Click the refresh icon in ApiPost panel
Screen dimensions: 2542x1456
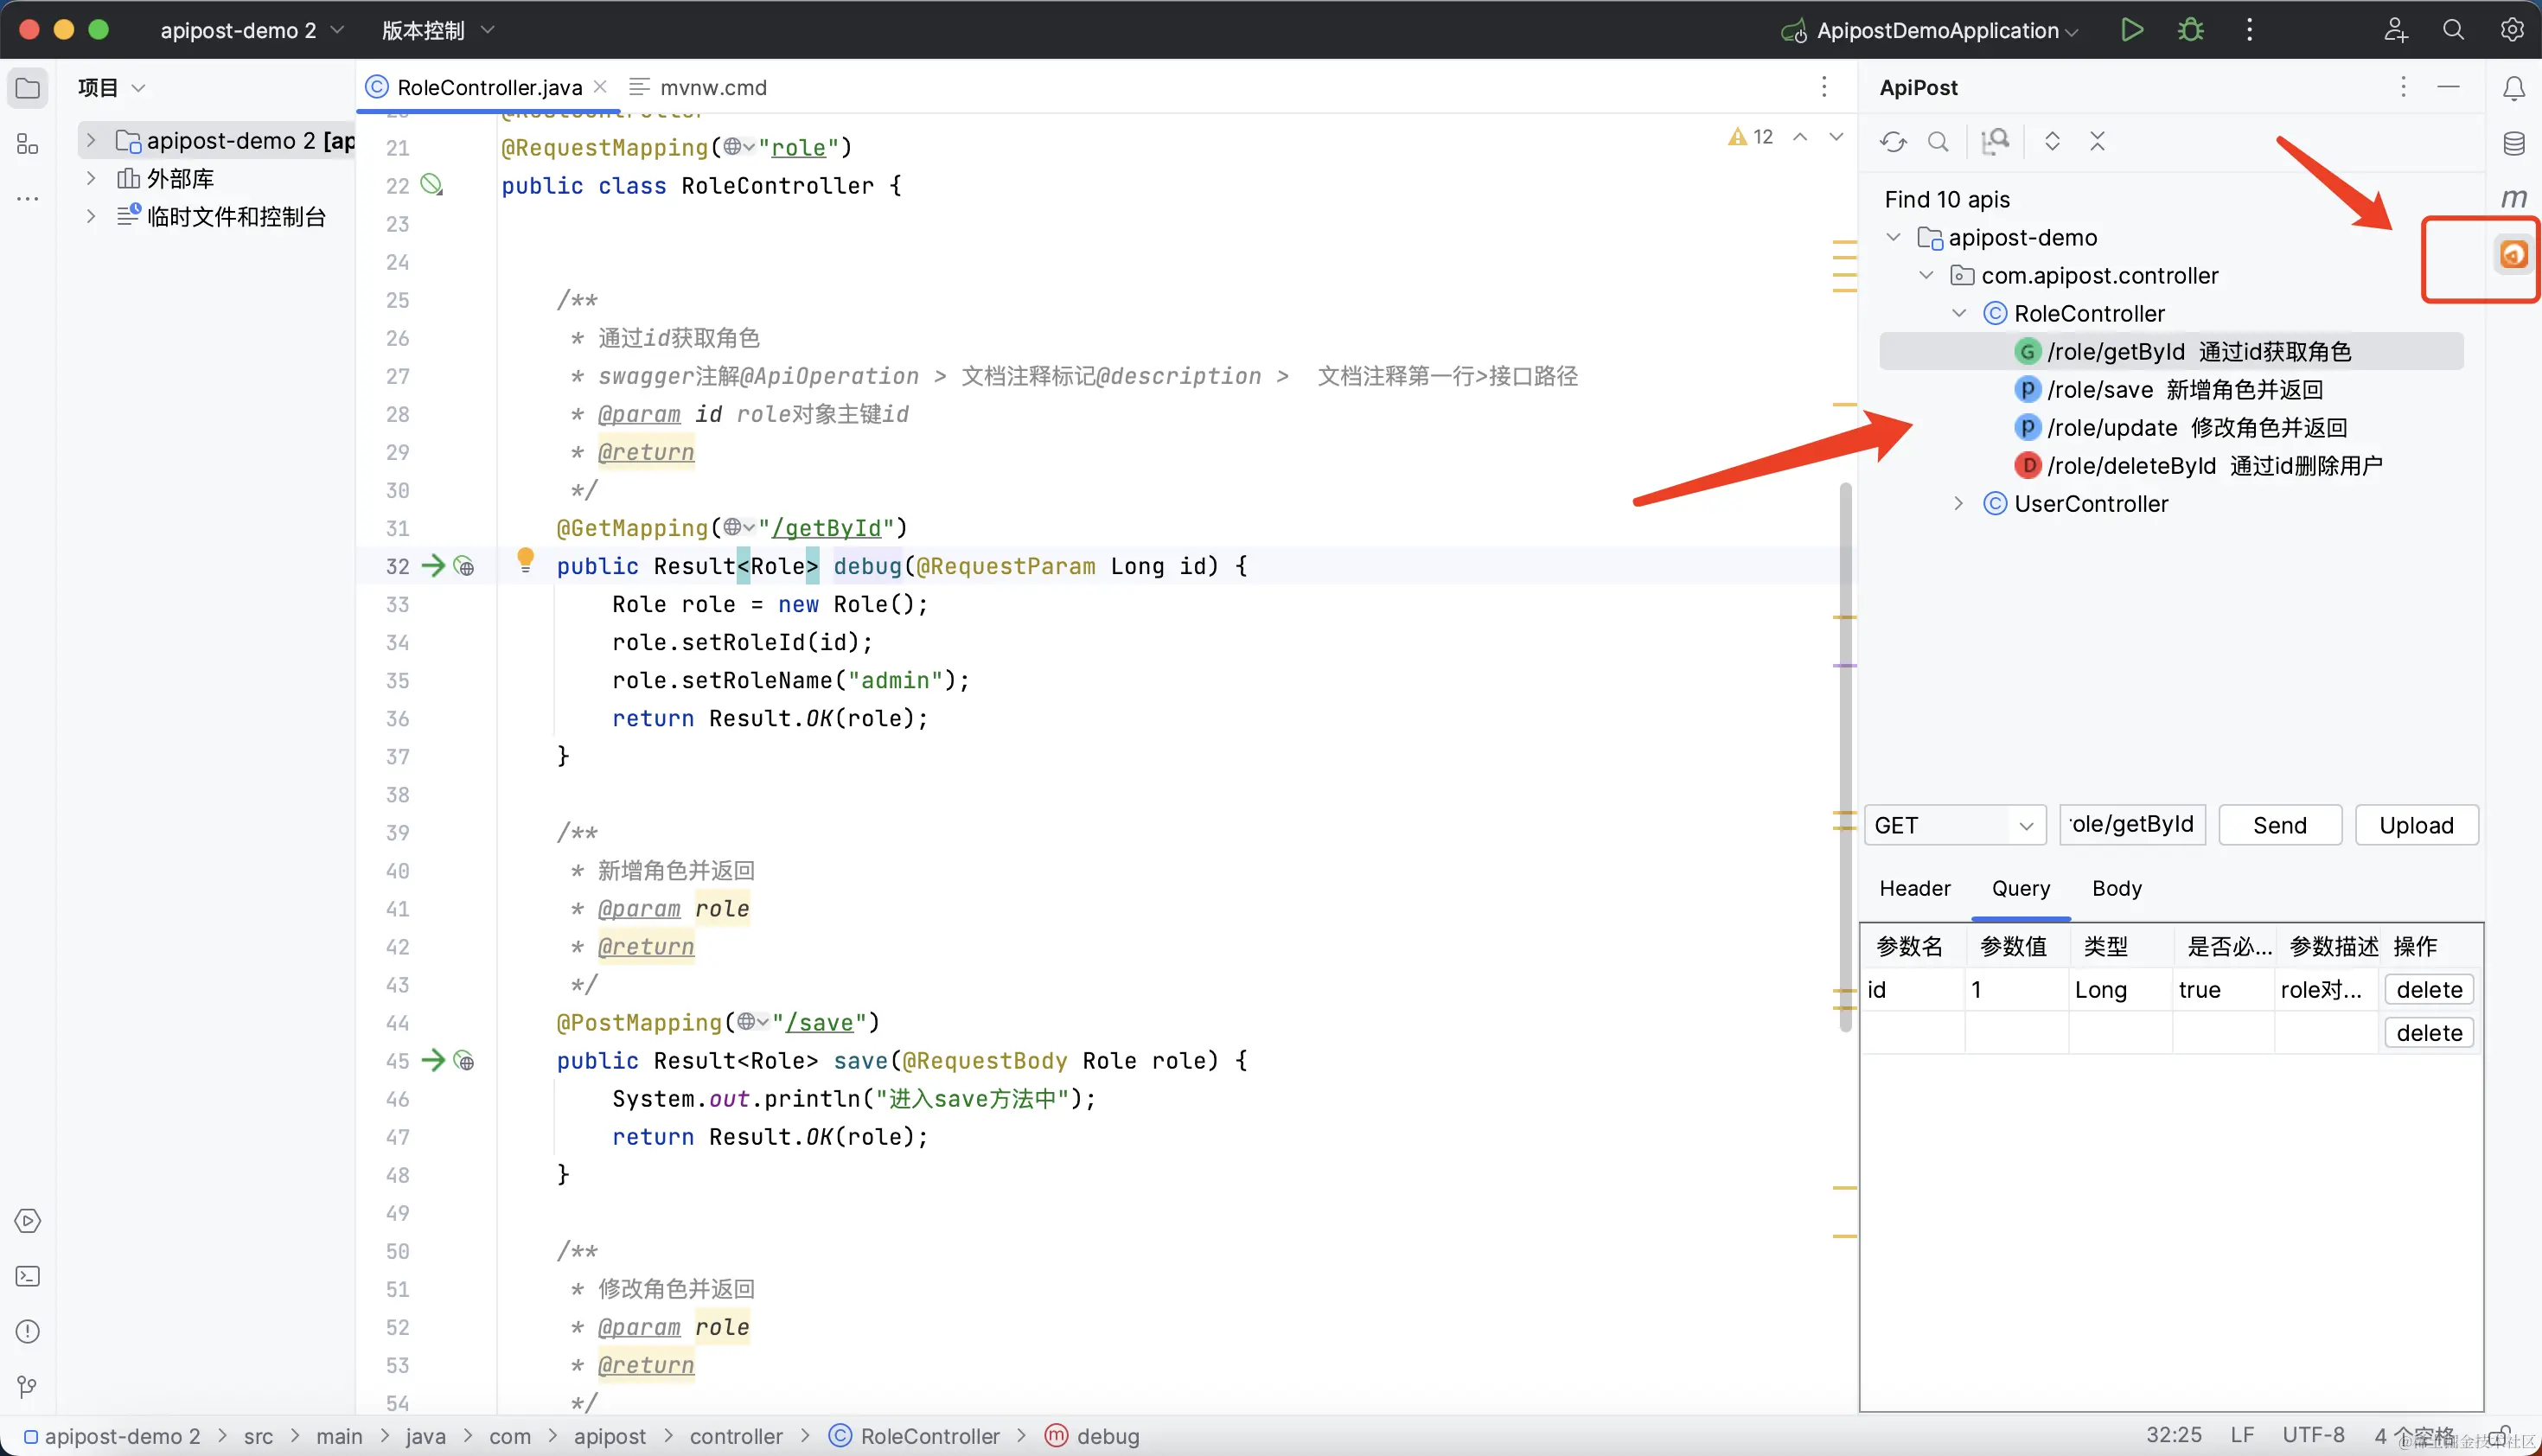[x=1892, y=142]
